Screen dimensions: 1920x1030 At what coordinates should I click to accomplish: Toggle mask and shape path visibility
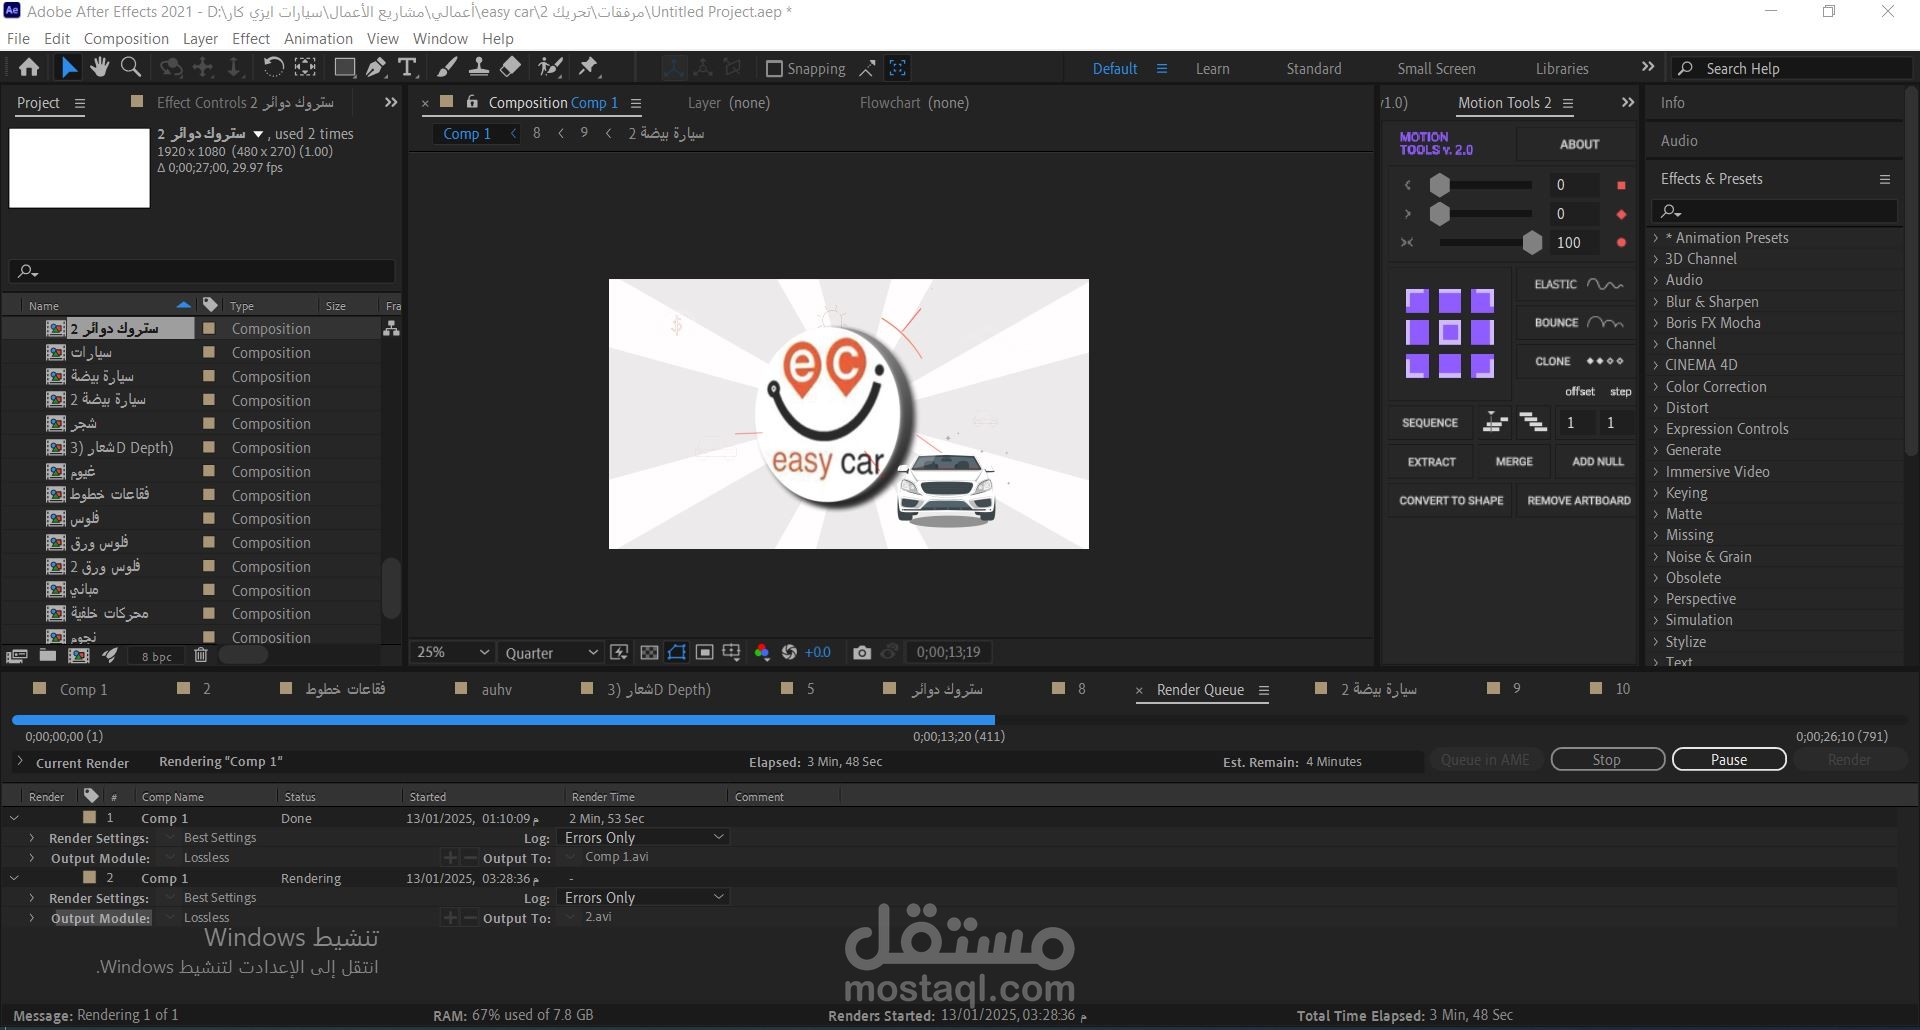click(x=677, y=653)
